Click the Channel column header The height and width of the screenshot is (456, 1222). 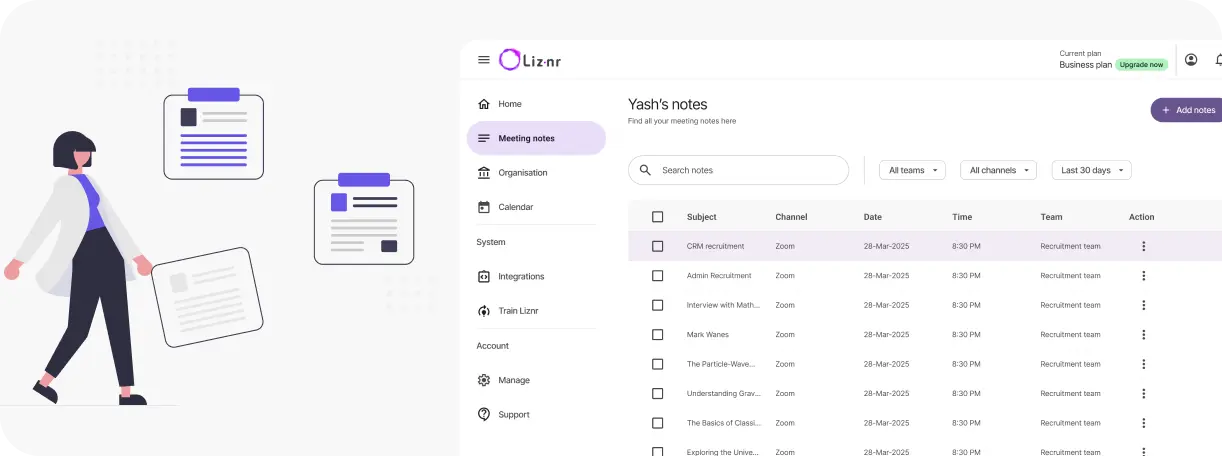click(x=791, y=217)
